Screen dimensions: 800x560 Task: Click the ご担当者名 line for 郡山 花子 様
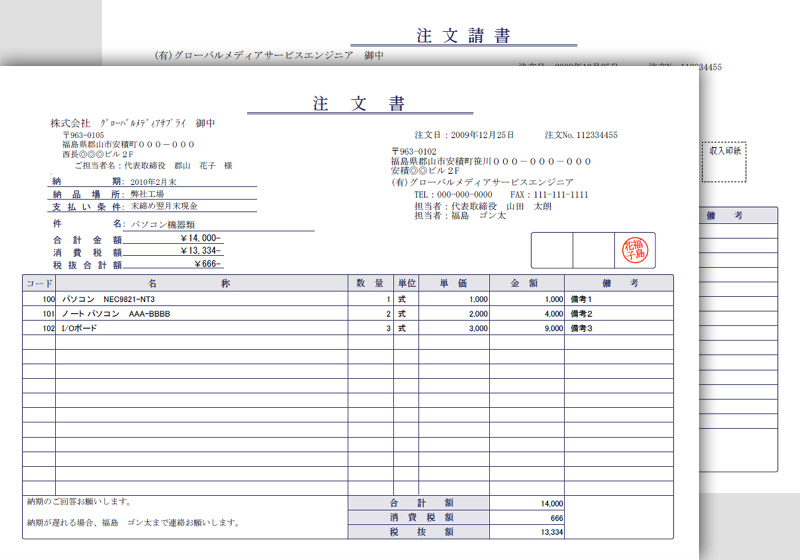[x=154, y=166]
